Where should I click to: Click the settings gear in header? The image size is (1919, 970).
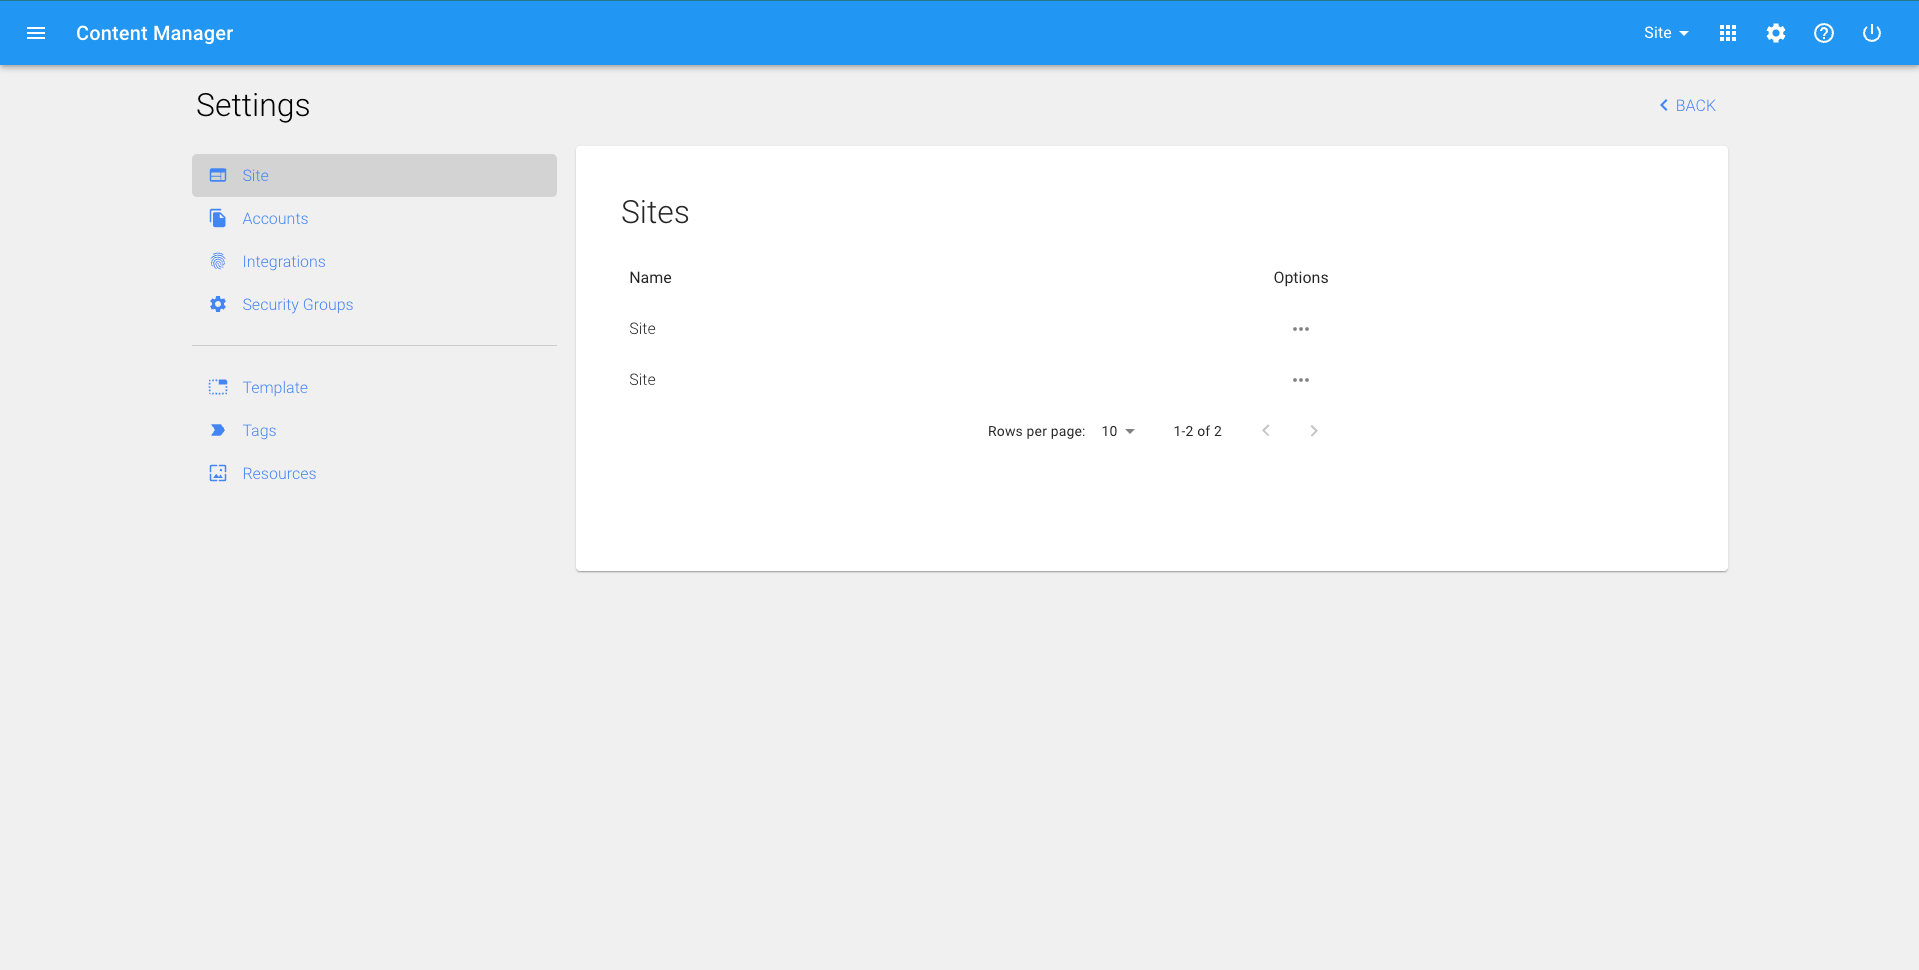click(x=1775, y=33)
